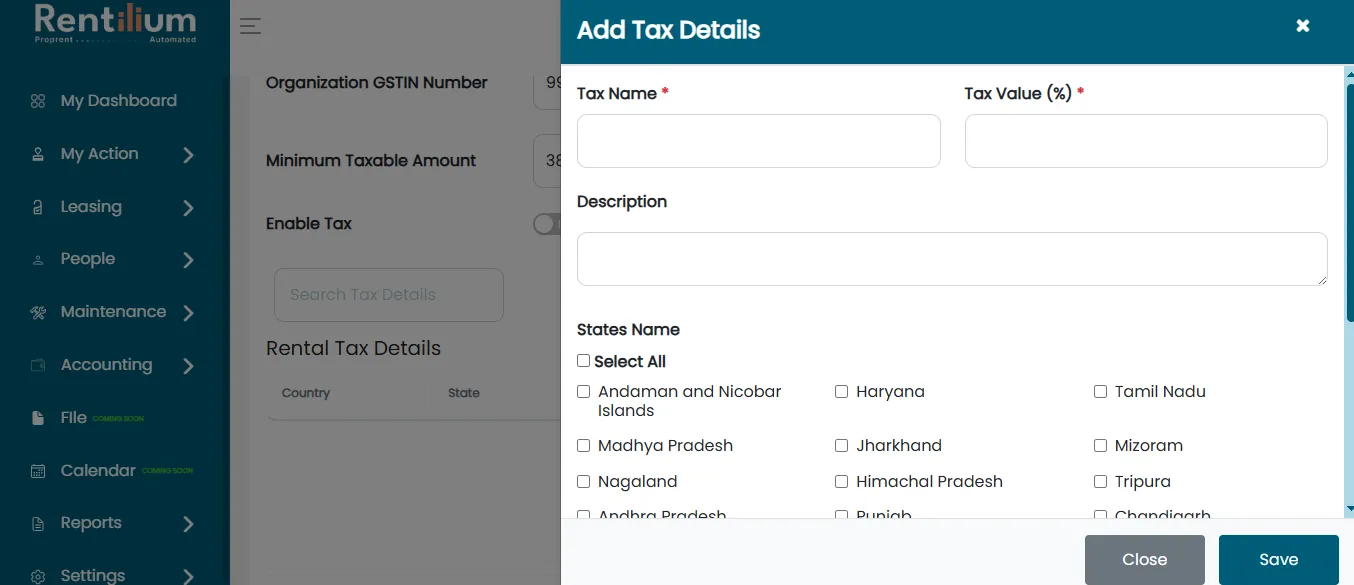Toggle the hamburger menu icon
The height and width of the screenshot is (585, 1354).
point(250,27)
